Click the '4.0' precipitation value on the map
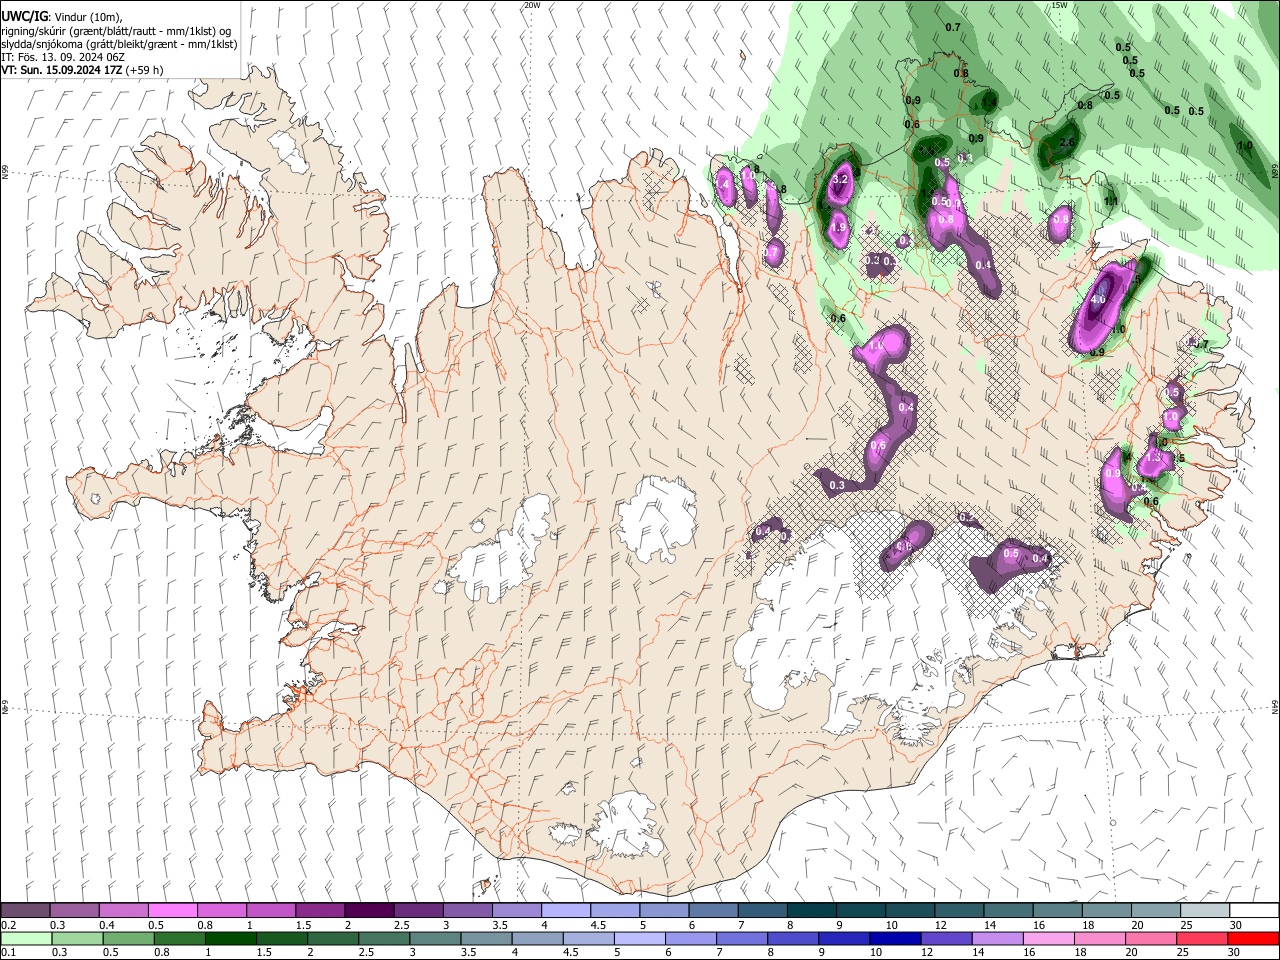Viewport: 1280px width, 960px height. (1098, 299)
